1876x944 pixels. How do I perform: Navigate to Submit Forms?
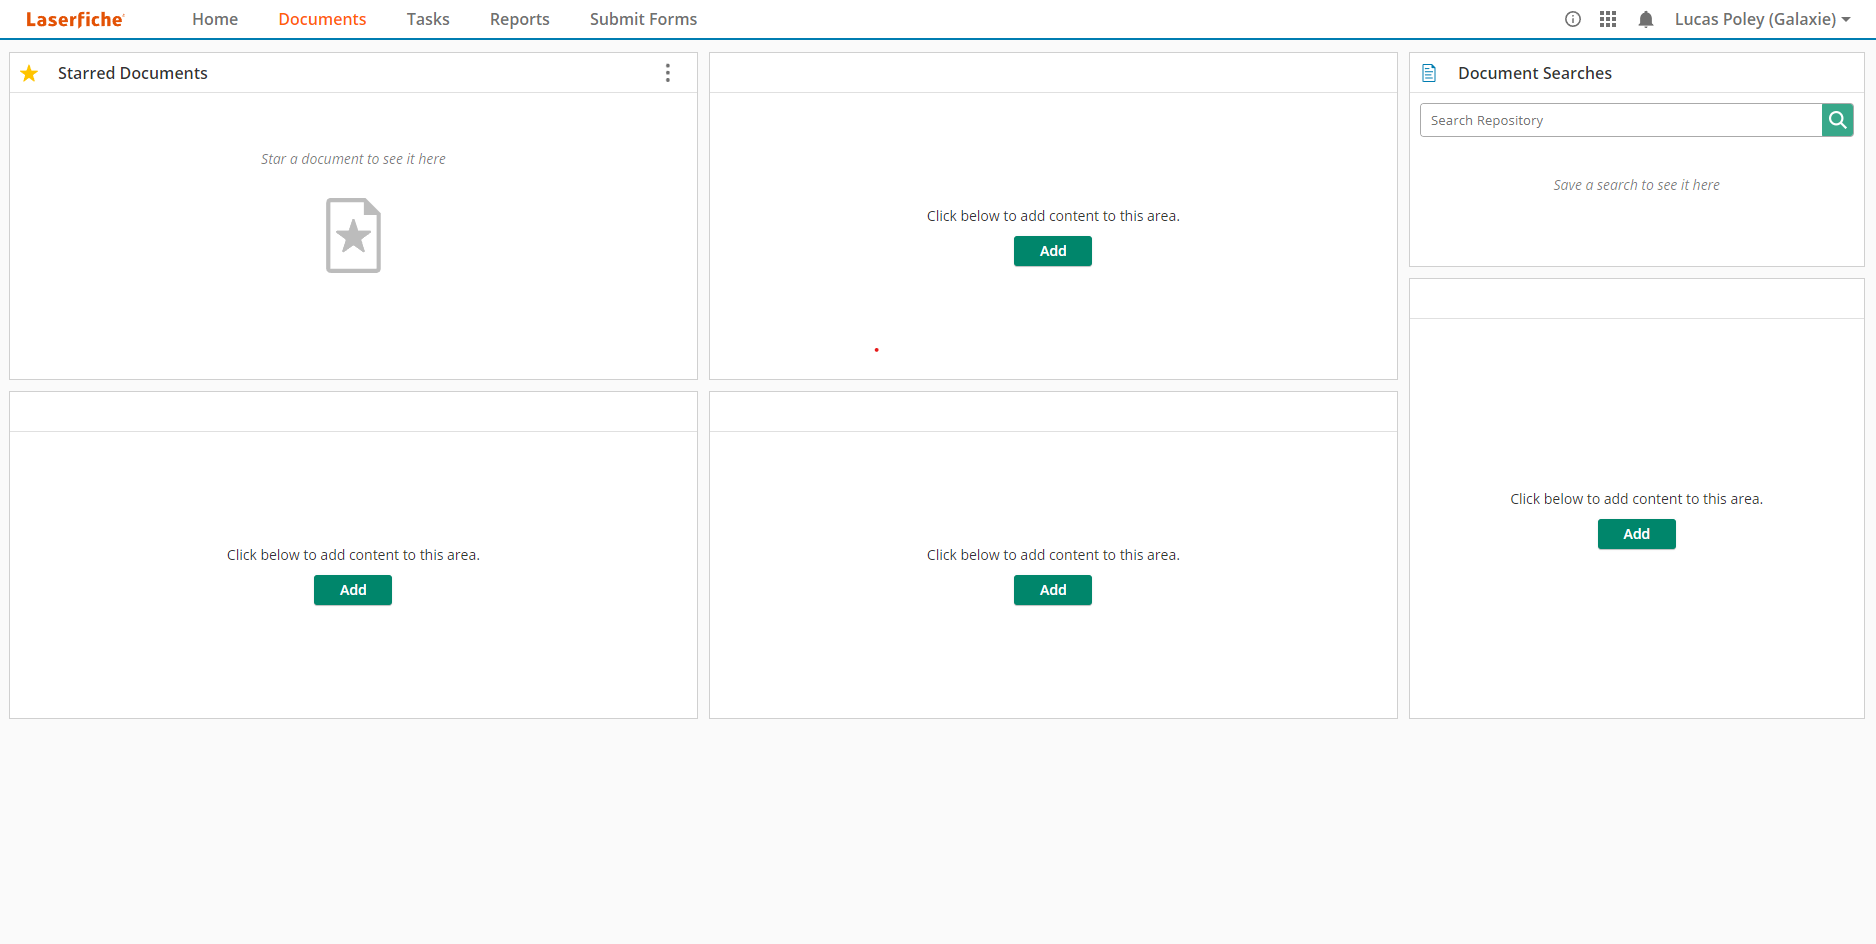pyautogui.click(x=643, y=19)
